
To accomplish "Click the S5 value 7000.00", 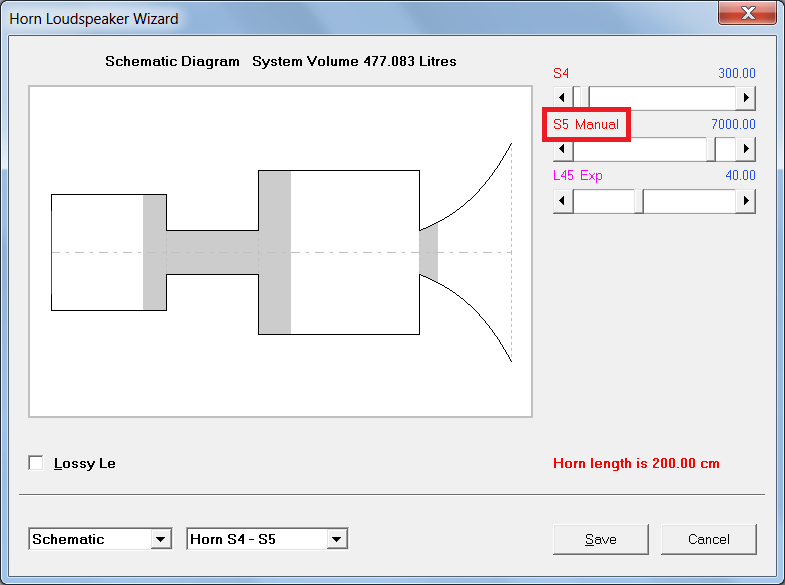I will click(x=733, y=124).
